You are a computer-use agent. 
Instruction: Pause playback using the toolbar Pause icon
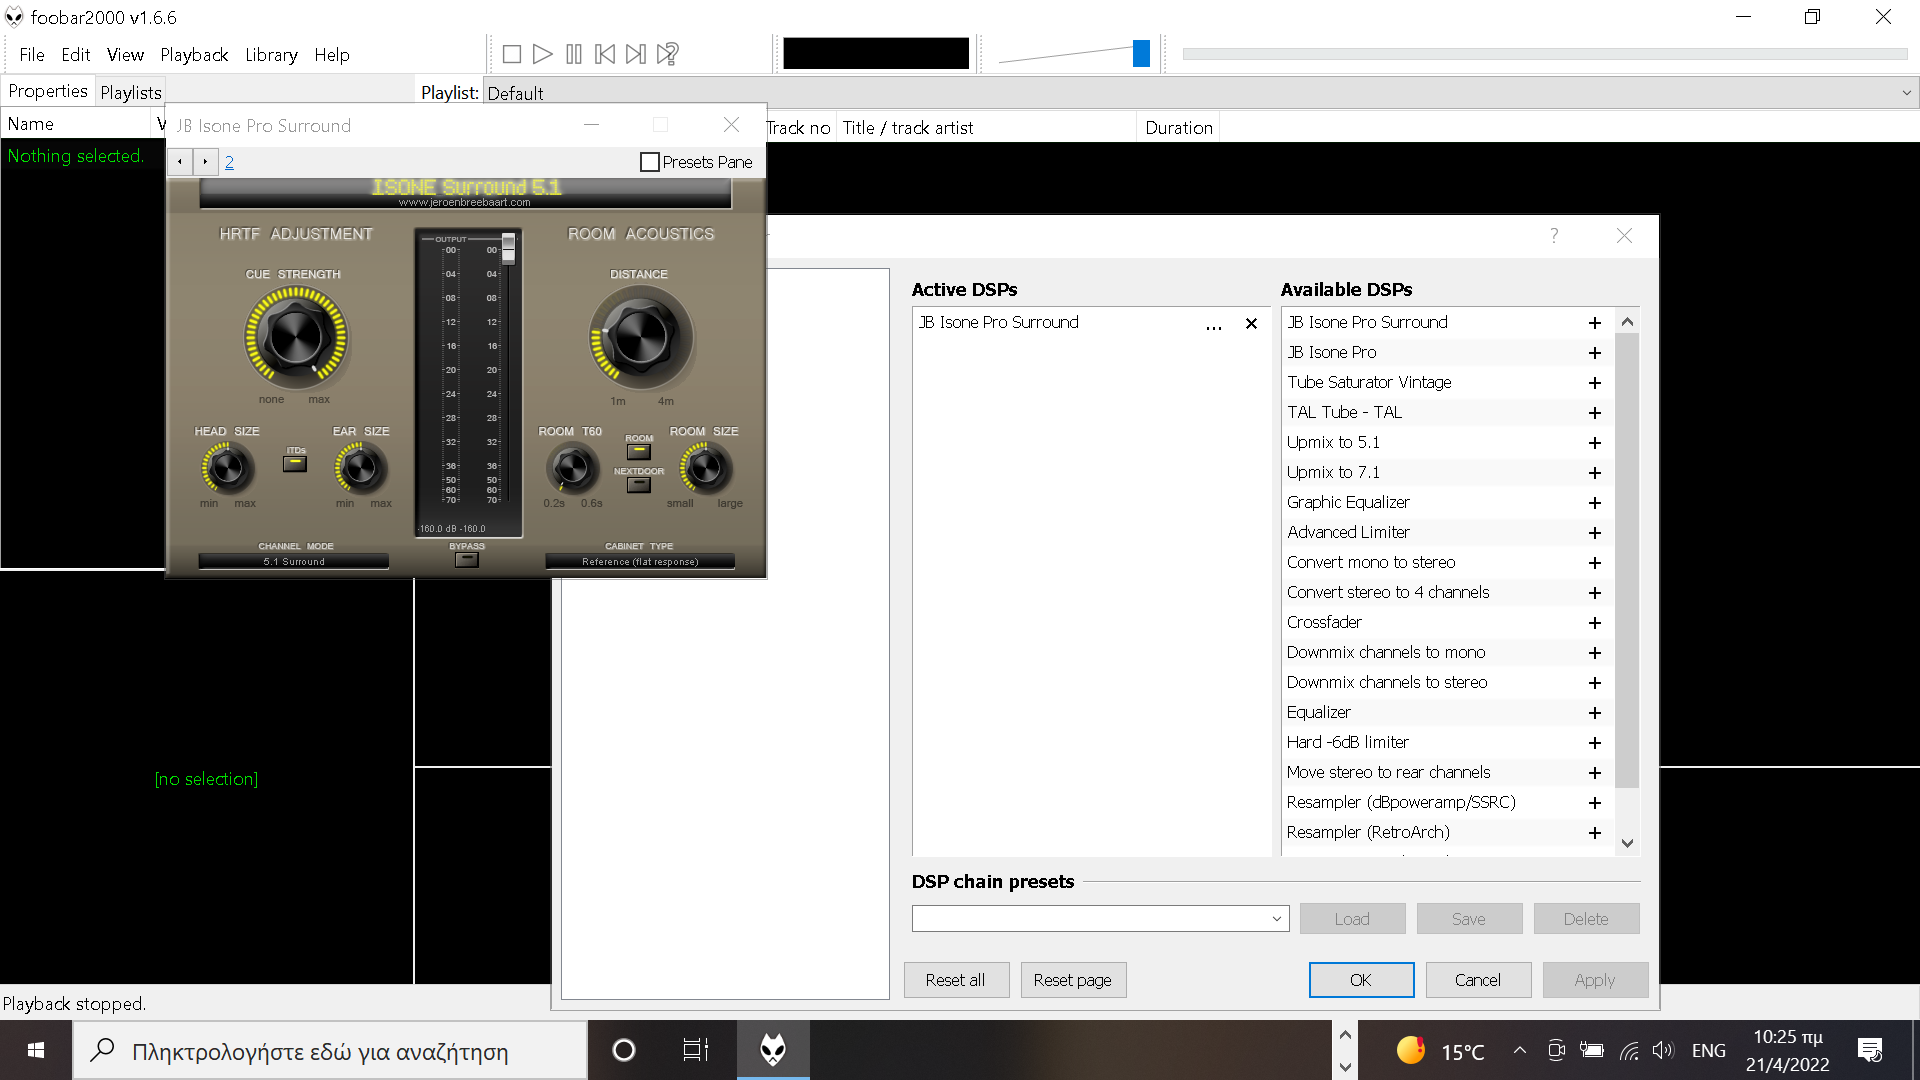[x=574, y=54]
